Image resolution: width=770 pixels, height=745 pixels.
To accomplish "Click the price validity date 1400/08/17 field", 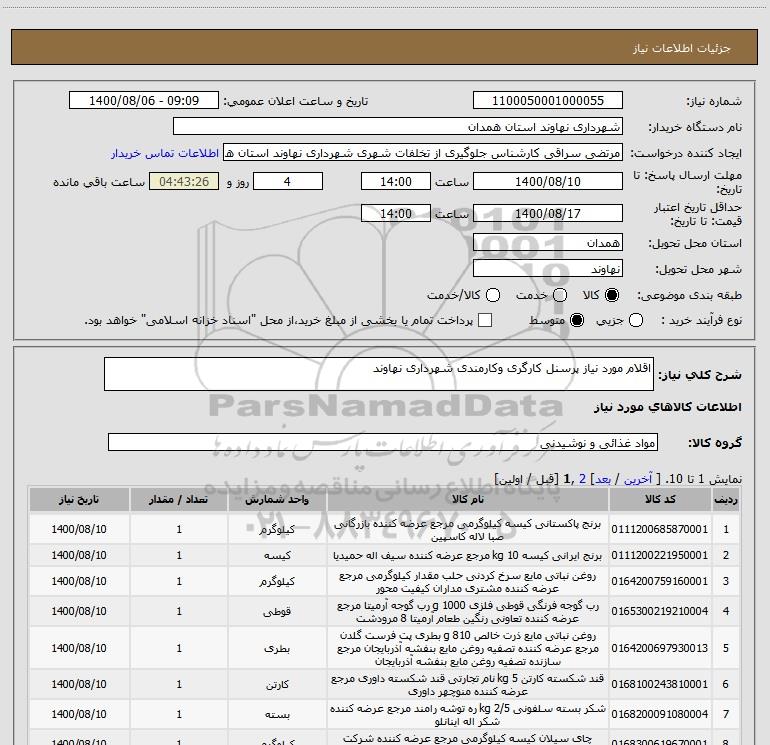I will (548, 213).
